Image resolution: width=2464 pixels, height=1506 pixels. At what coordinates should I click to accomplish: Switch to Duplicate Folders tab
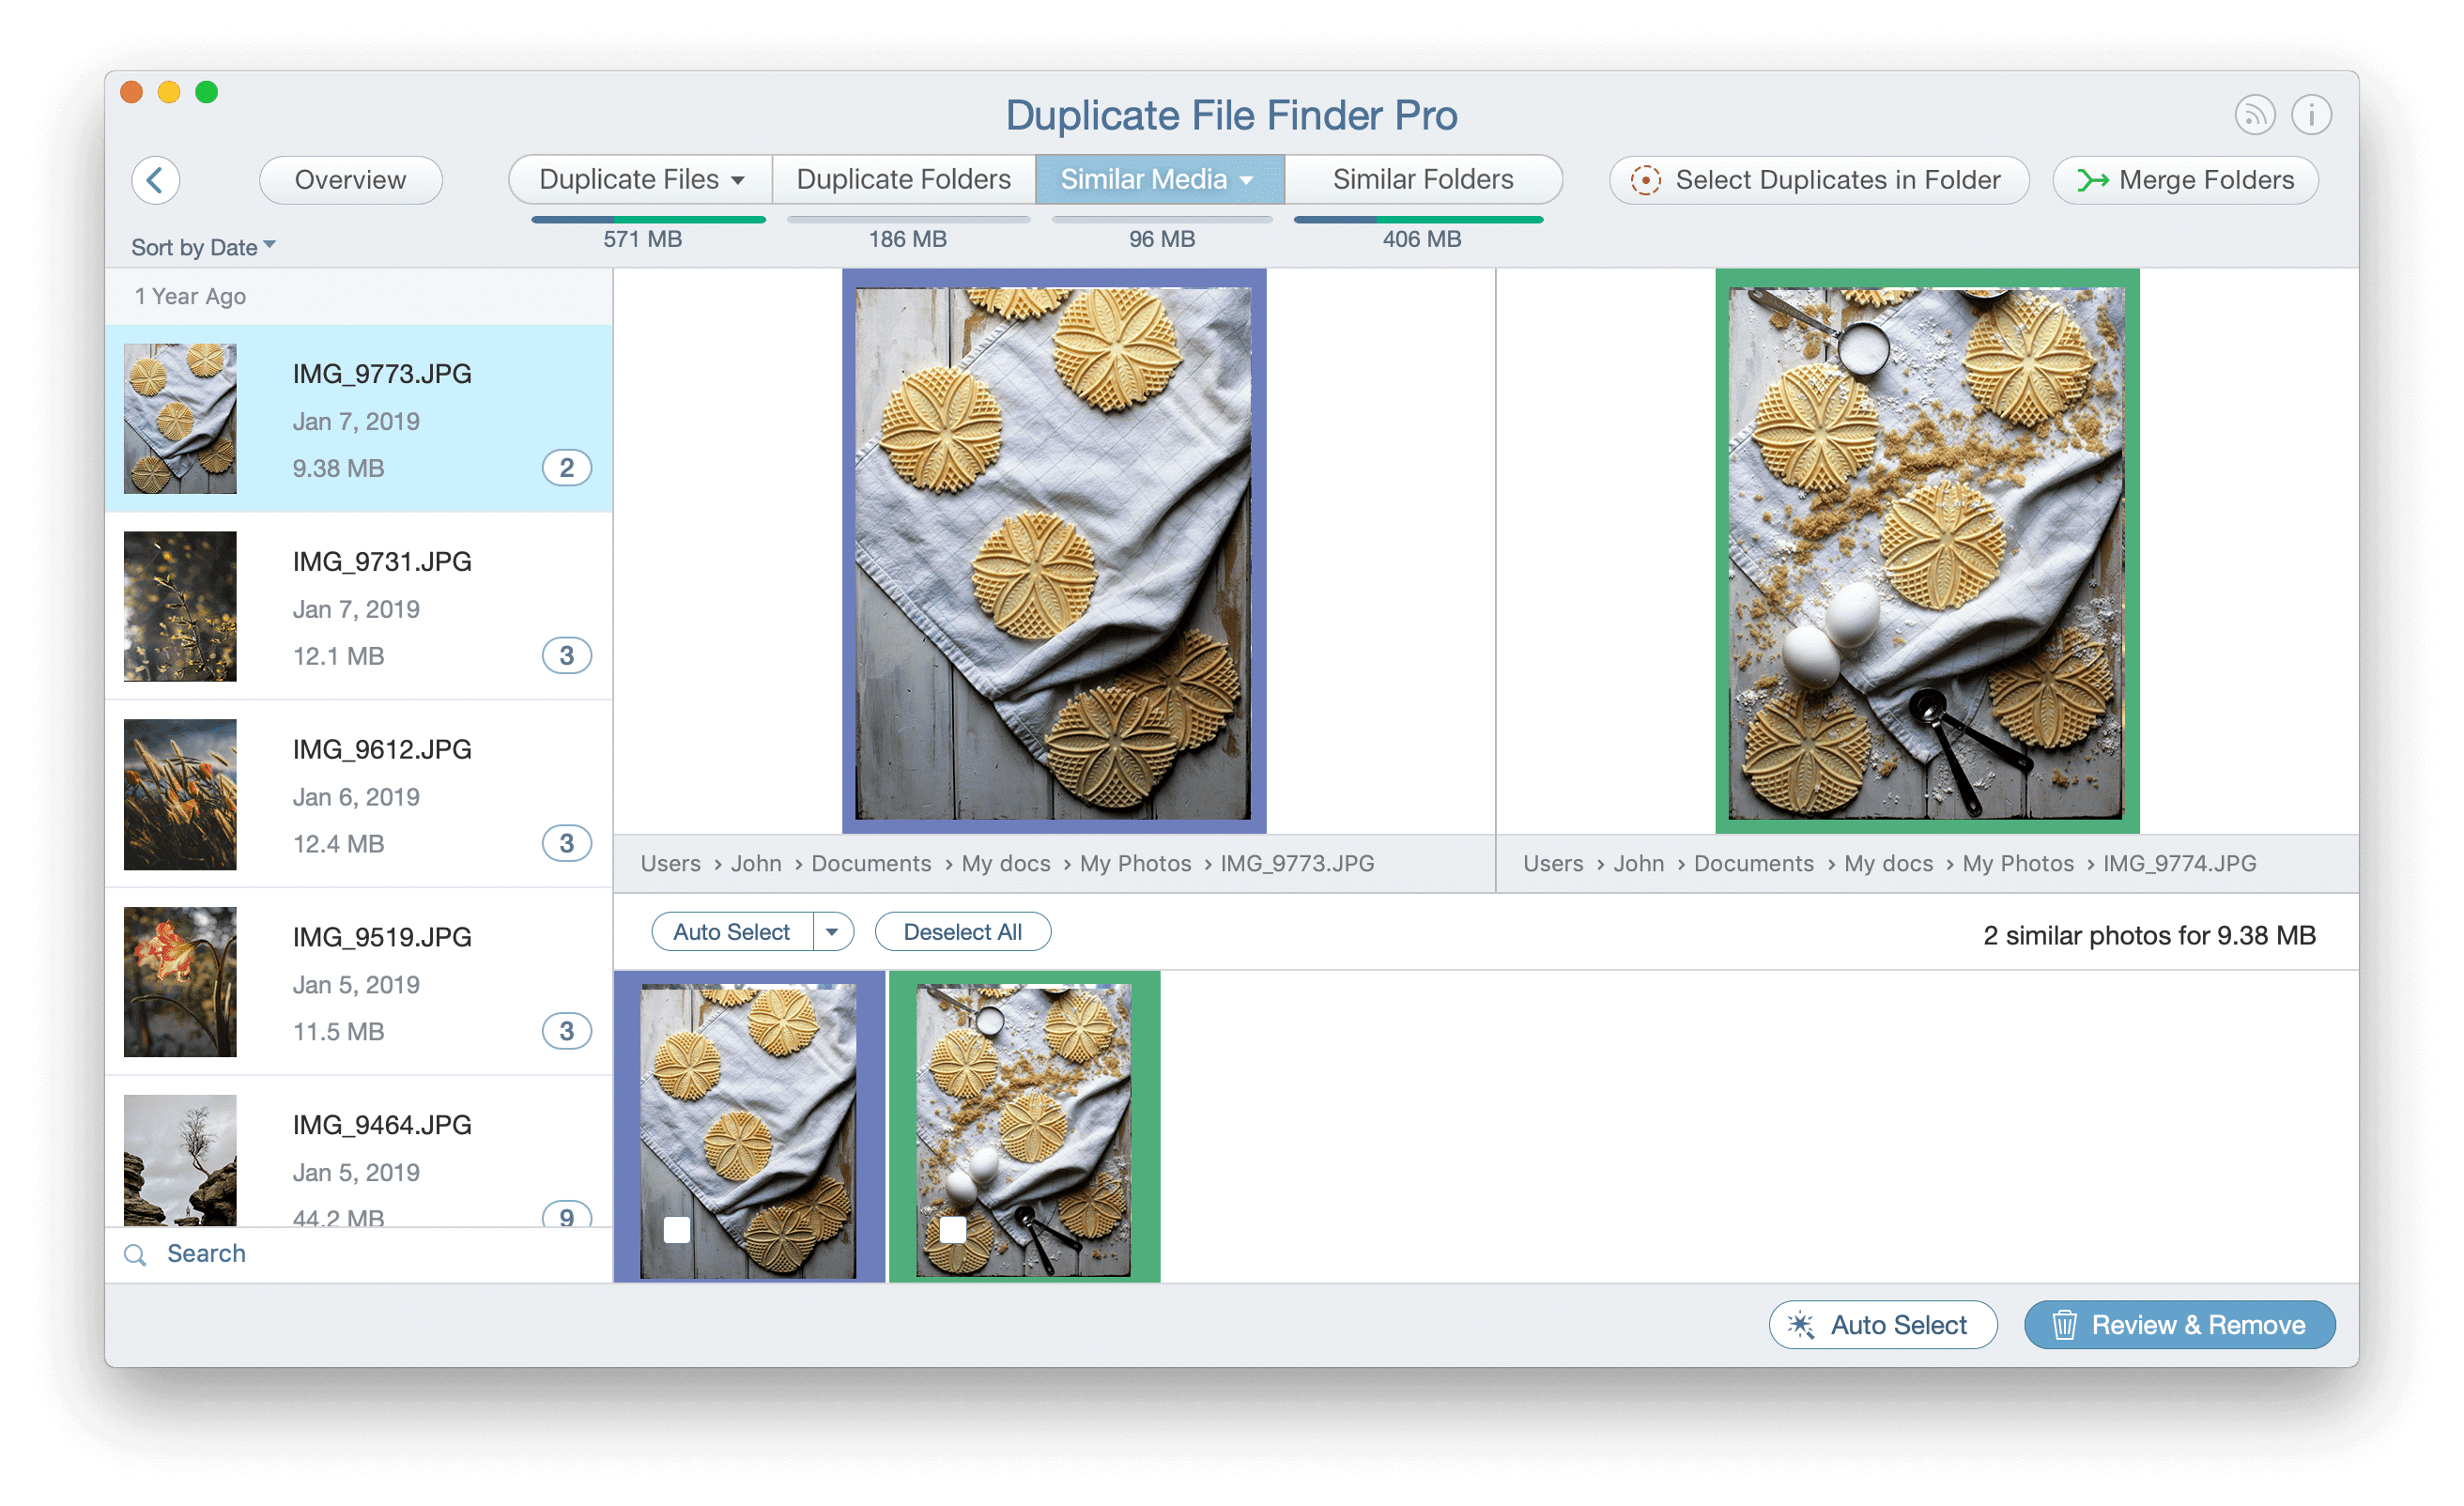(x=904, y=177)
